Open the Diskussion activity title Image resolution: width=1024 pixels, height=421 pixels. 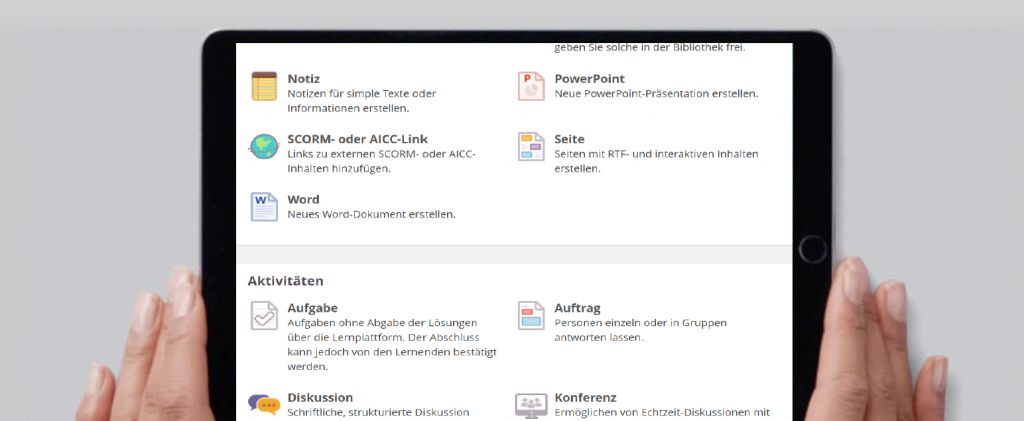click(x=320, y=397)
